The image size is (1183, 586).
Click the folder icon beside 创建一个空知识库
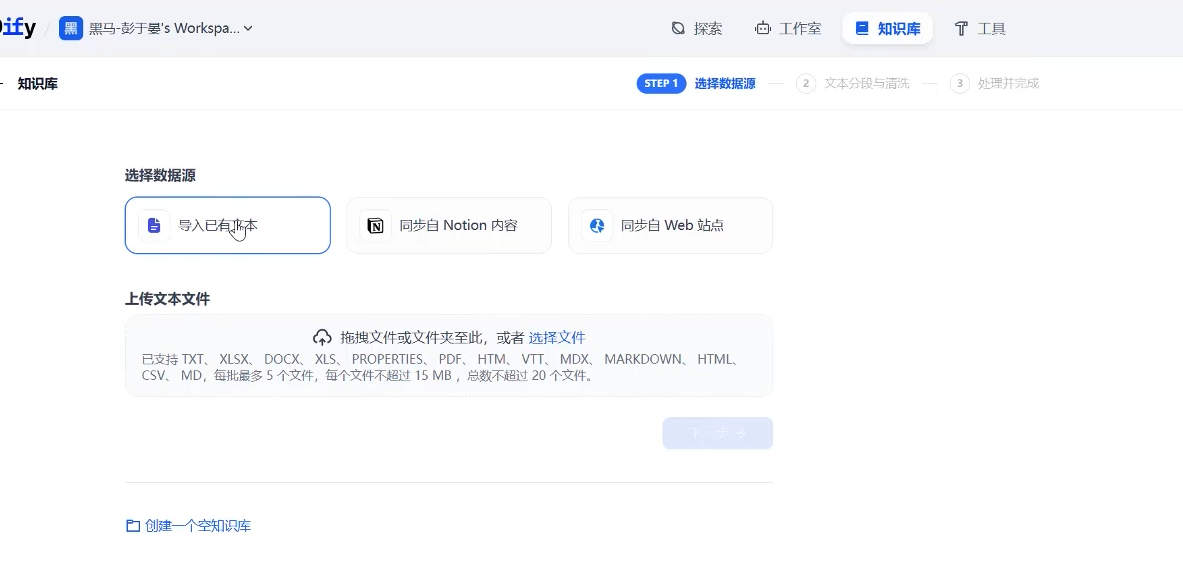click(133, 526)
